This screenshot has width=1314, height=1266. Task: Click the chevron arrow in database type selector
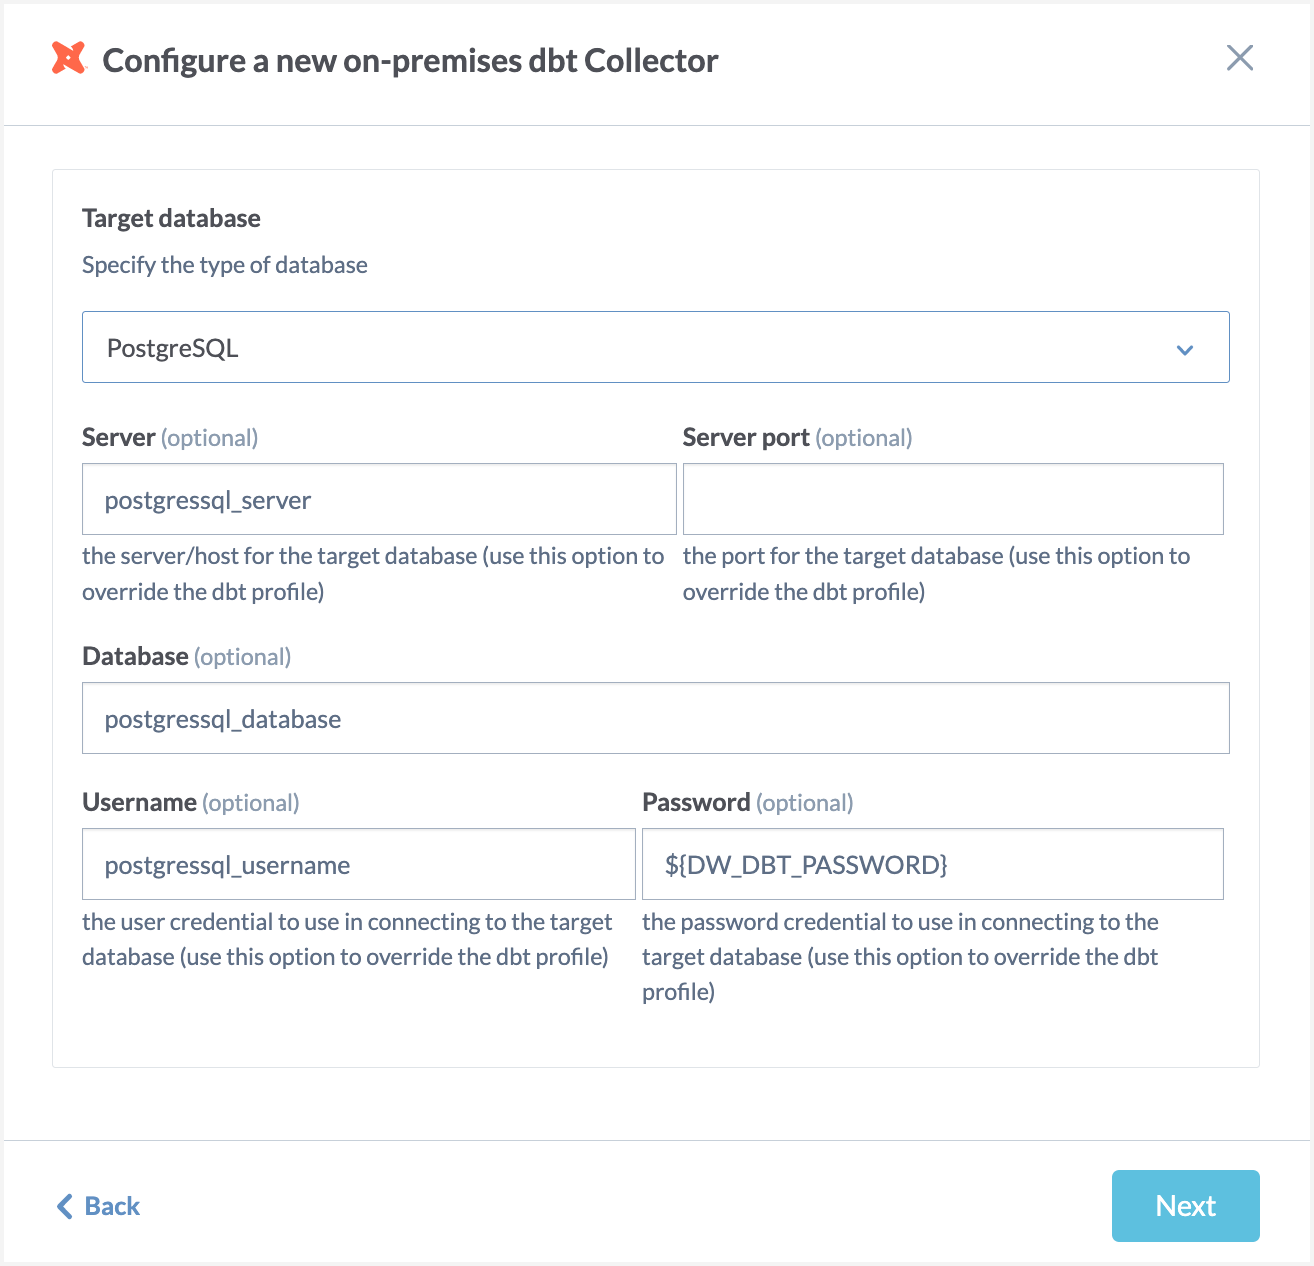tap(1185, 350)
